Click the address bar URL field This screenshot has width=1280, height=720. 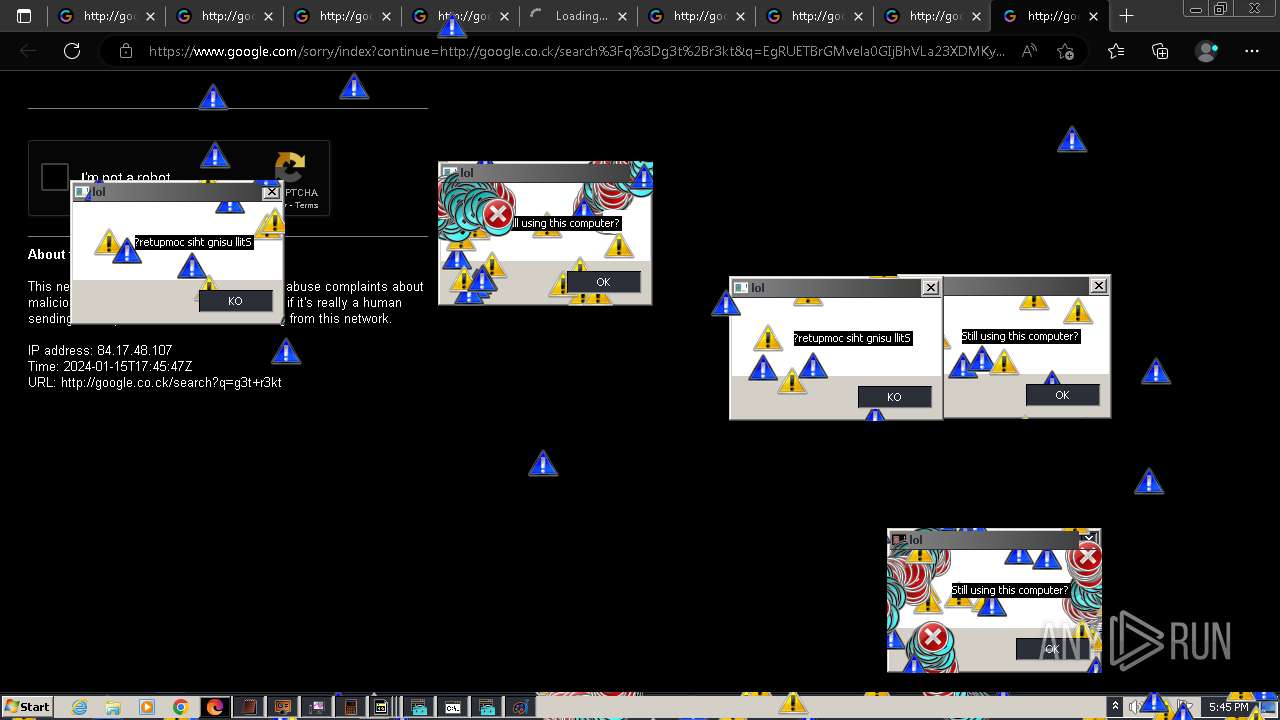pyautogui.click(x=577, y=51)
